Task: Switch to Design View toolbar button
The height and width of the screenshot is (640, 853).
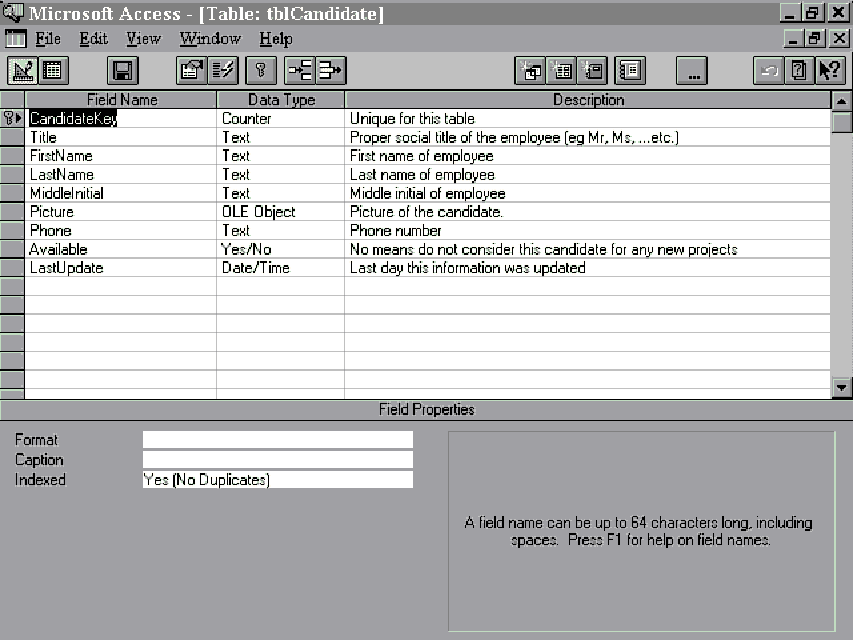Action: pos(22,71)
